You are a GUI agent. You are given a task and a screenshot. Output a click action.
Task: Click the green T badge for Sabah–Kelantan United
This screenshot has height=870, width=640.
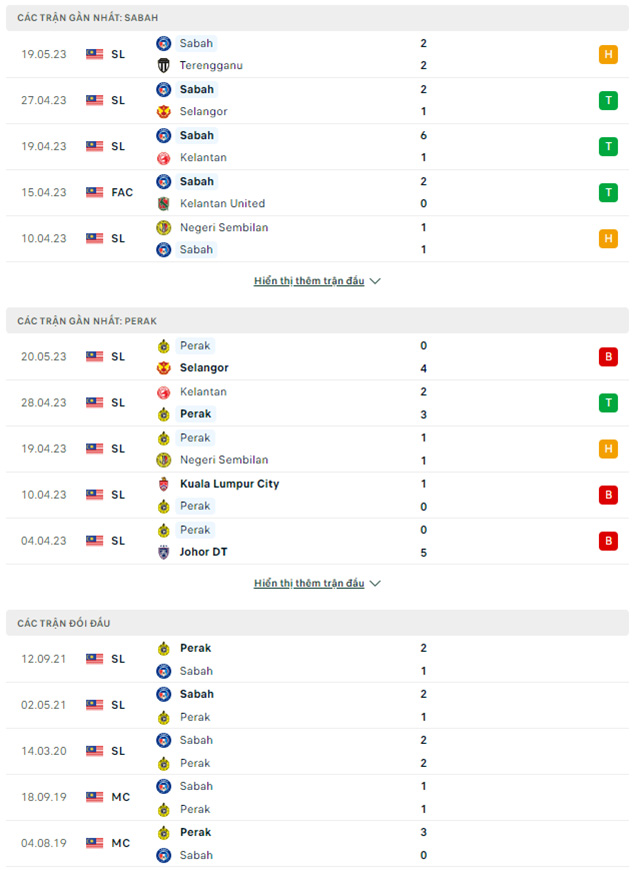(608, 192)
